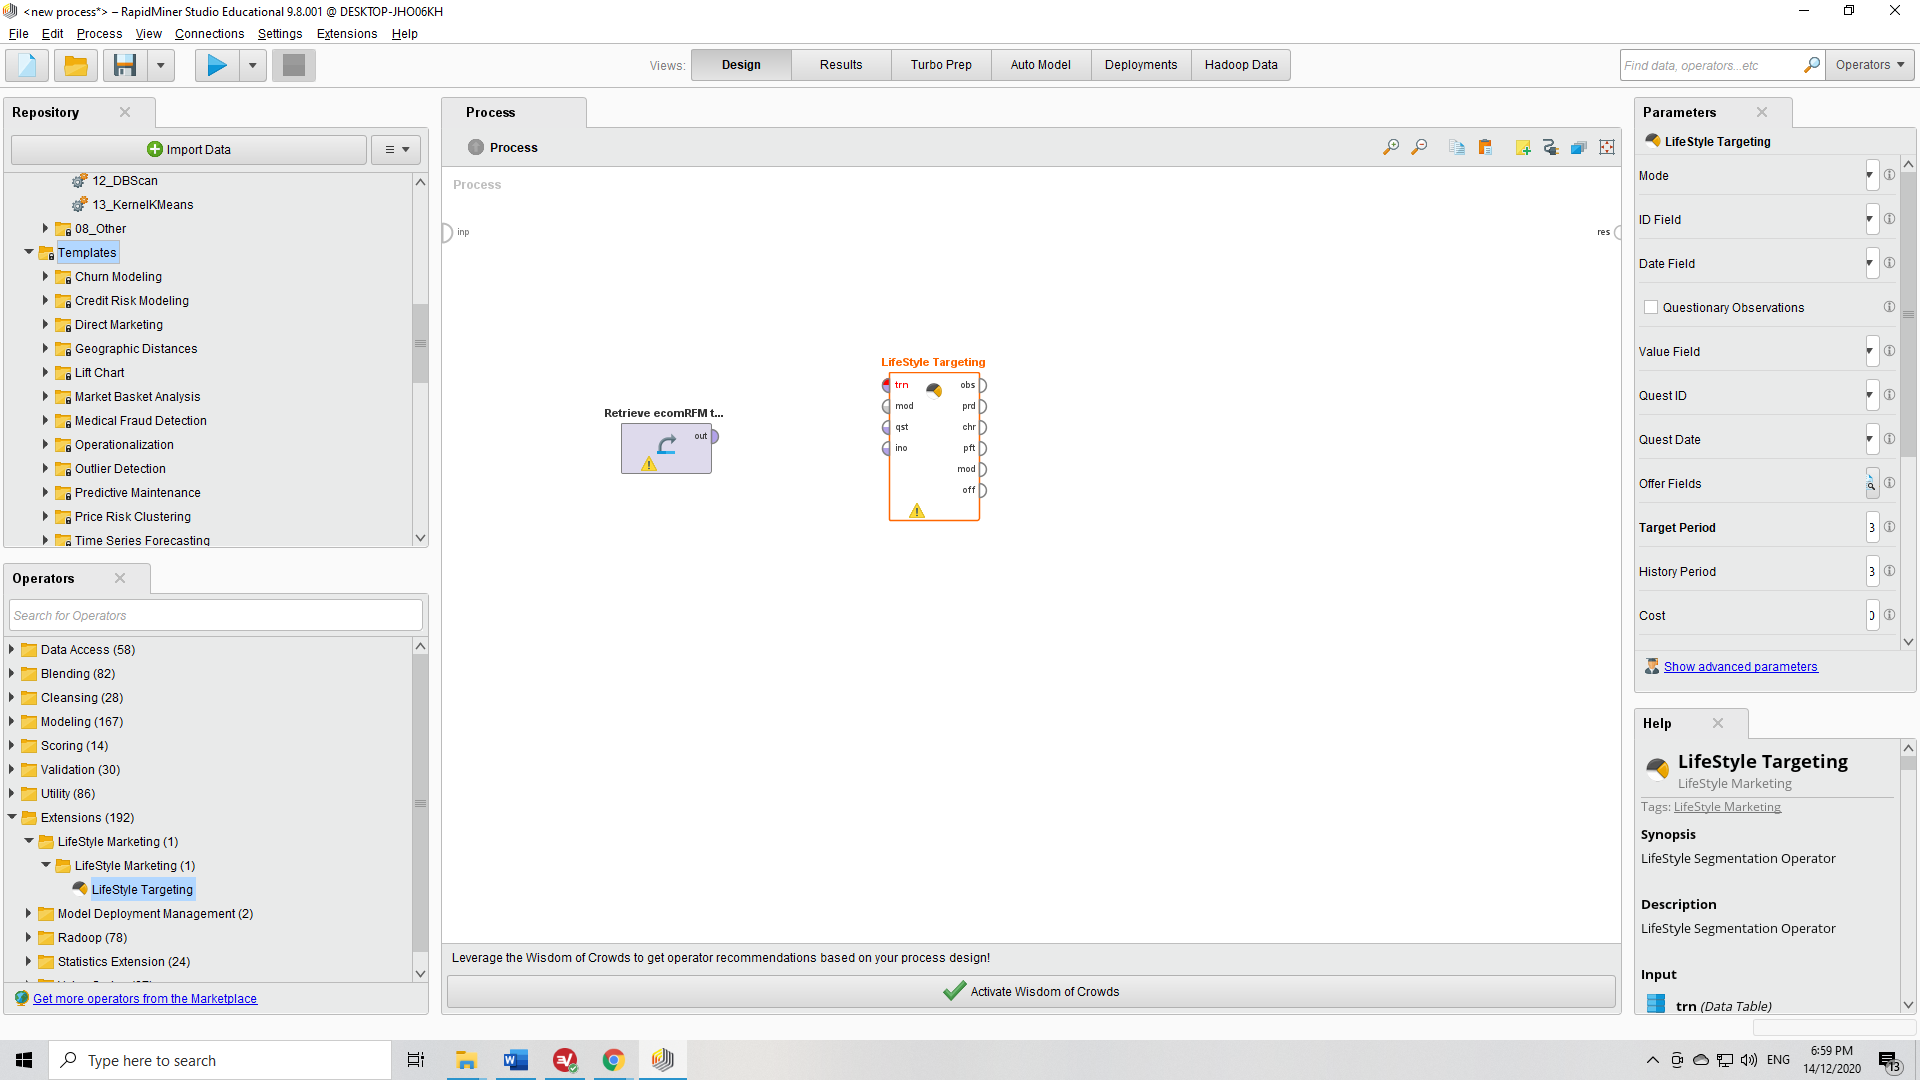
Task: Click the Target Period value field
Action: 1872,528
